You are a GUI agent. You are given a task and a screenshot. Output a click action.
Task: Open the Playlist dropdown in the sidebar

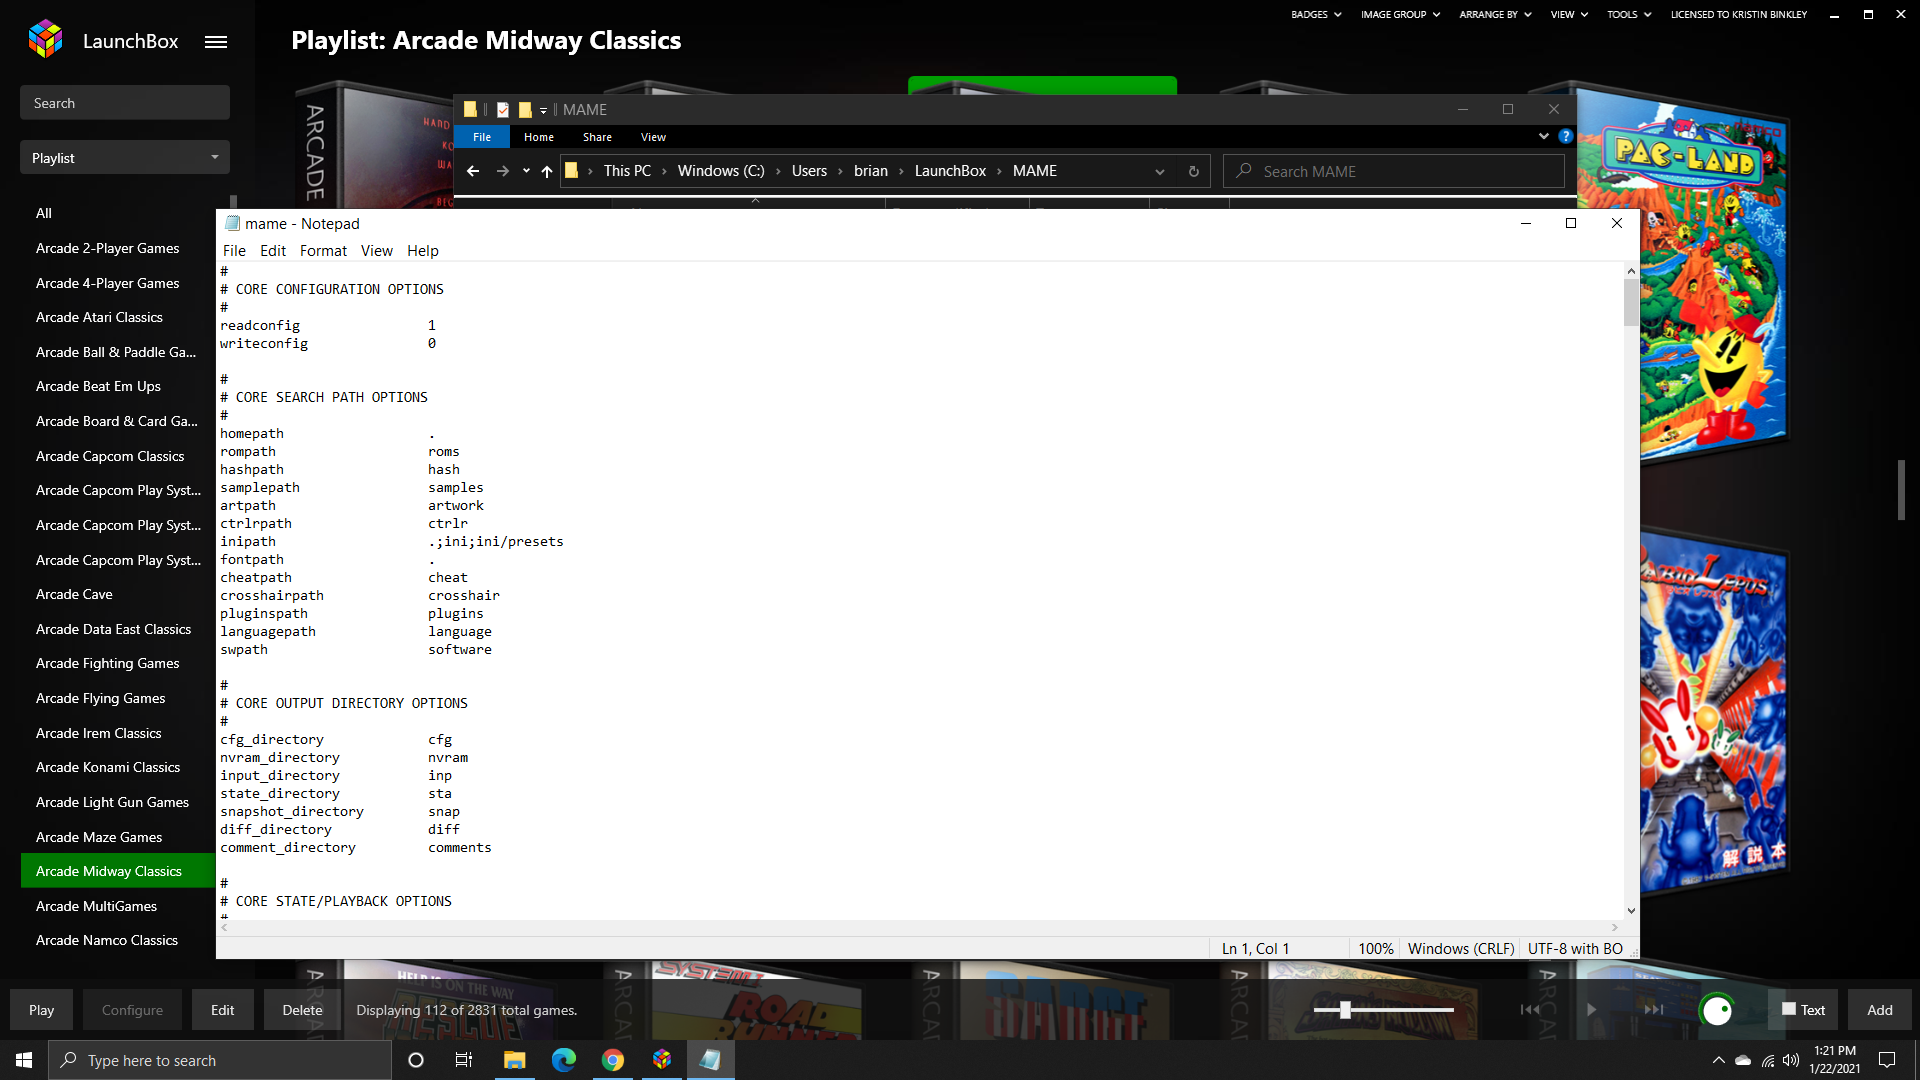point(125,158)
